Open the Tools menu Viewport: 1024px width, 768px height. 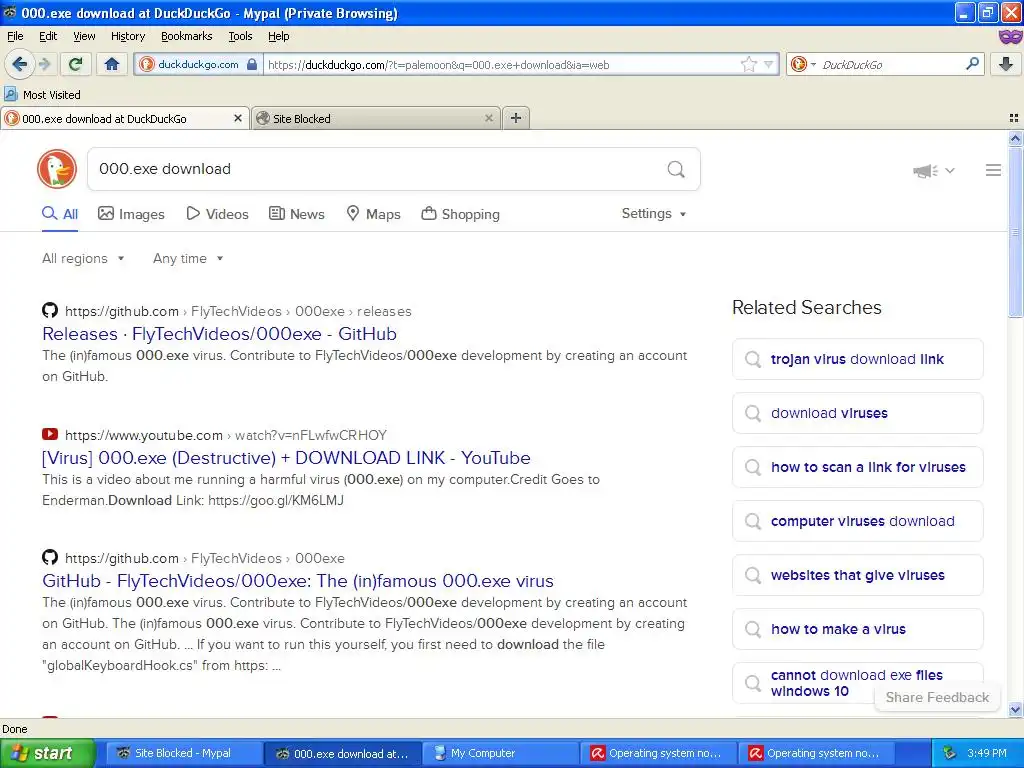coord(240,37)
